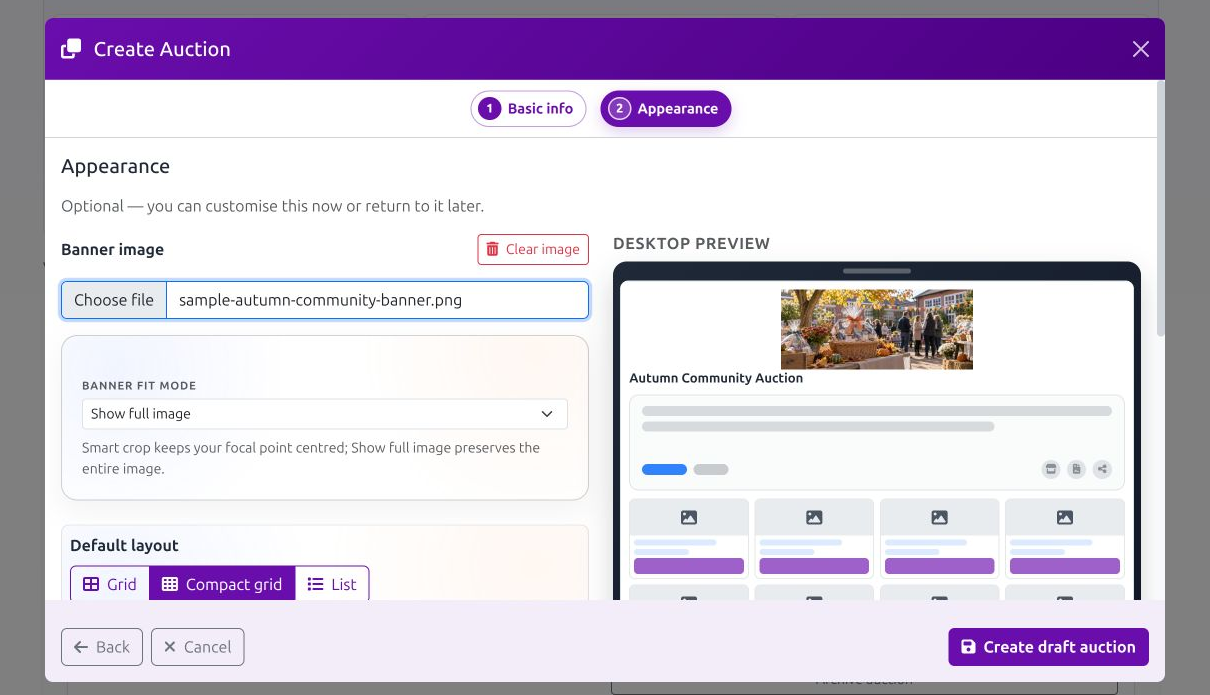
Task: Click the storefront icon in desktop preview
Action: pos(1051,469)
